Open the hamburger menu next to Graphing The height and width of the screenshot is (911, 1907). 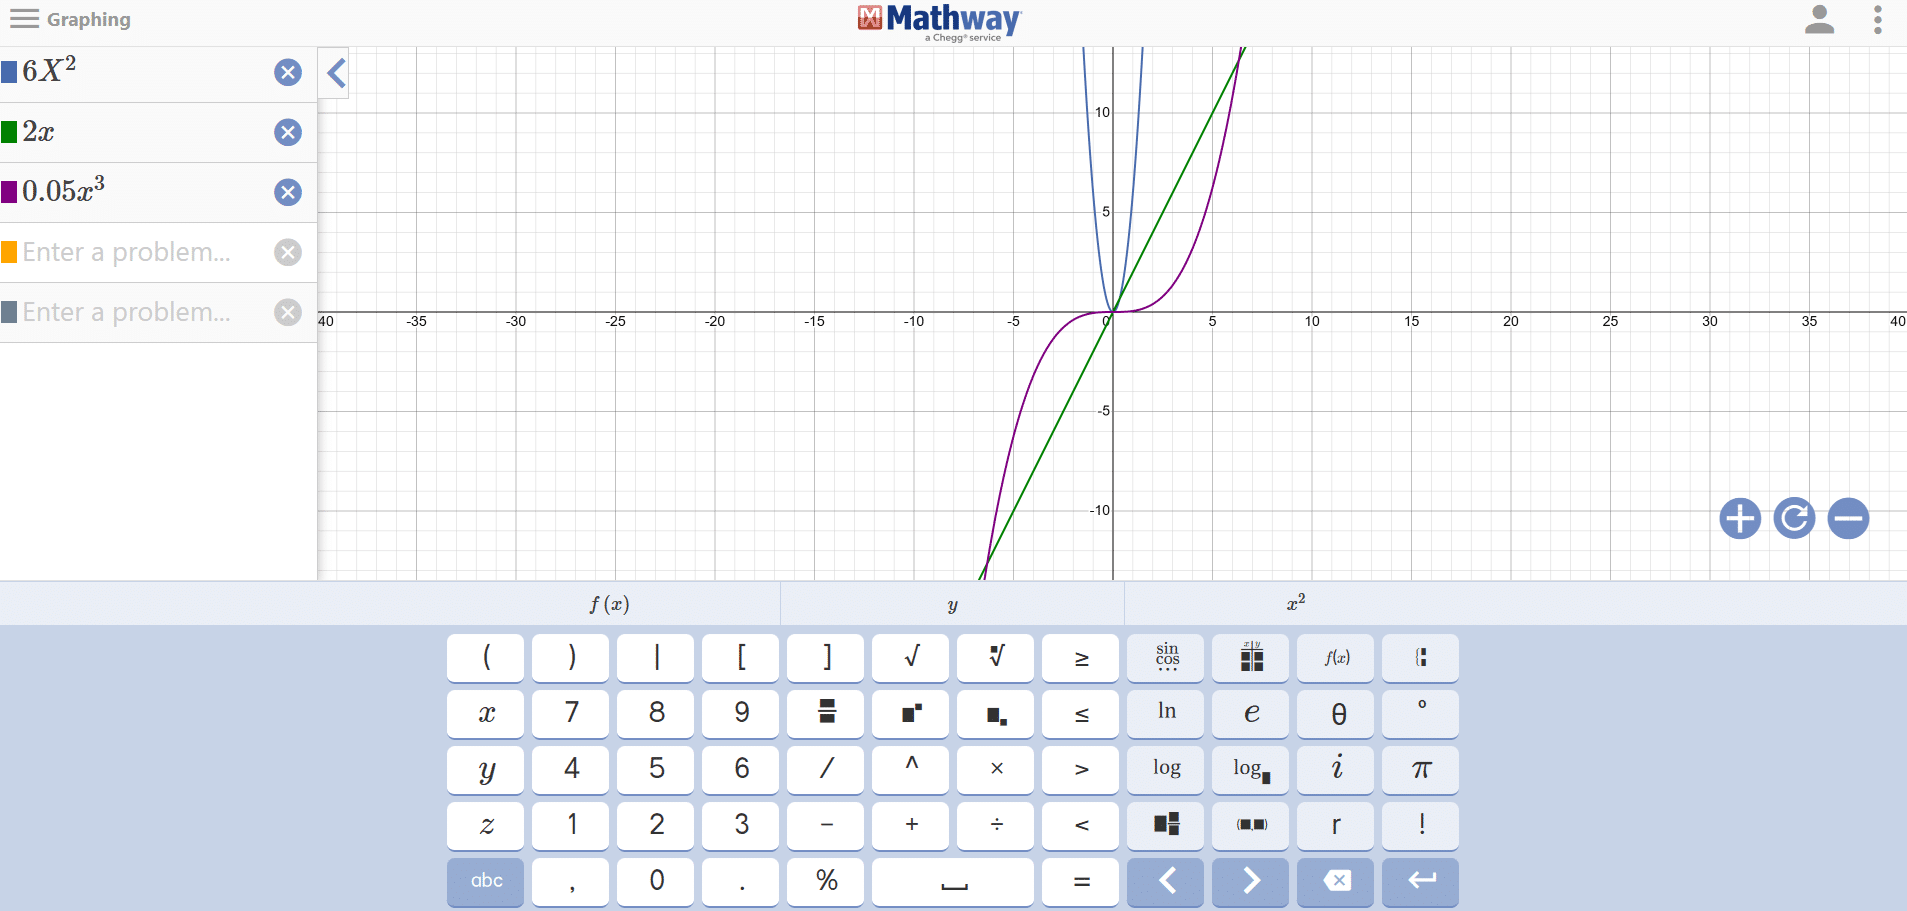[x=24, y=19]
